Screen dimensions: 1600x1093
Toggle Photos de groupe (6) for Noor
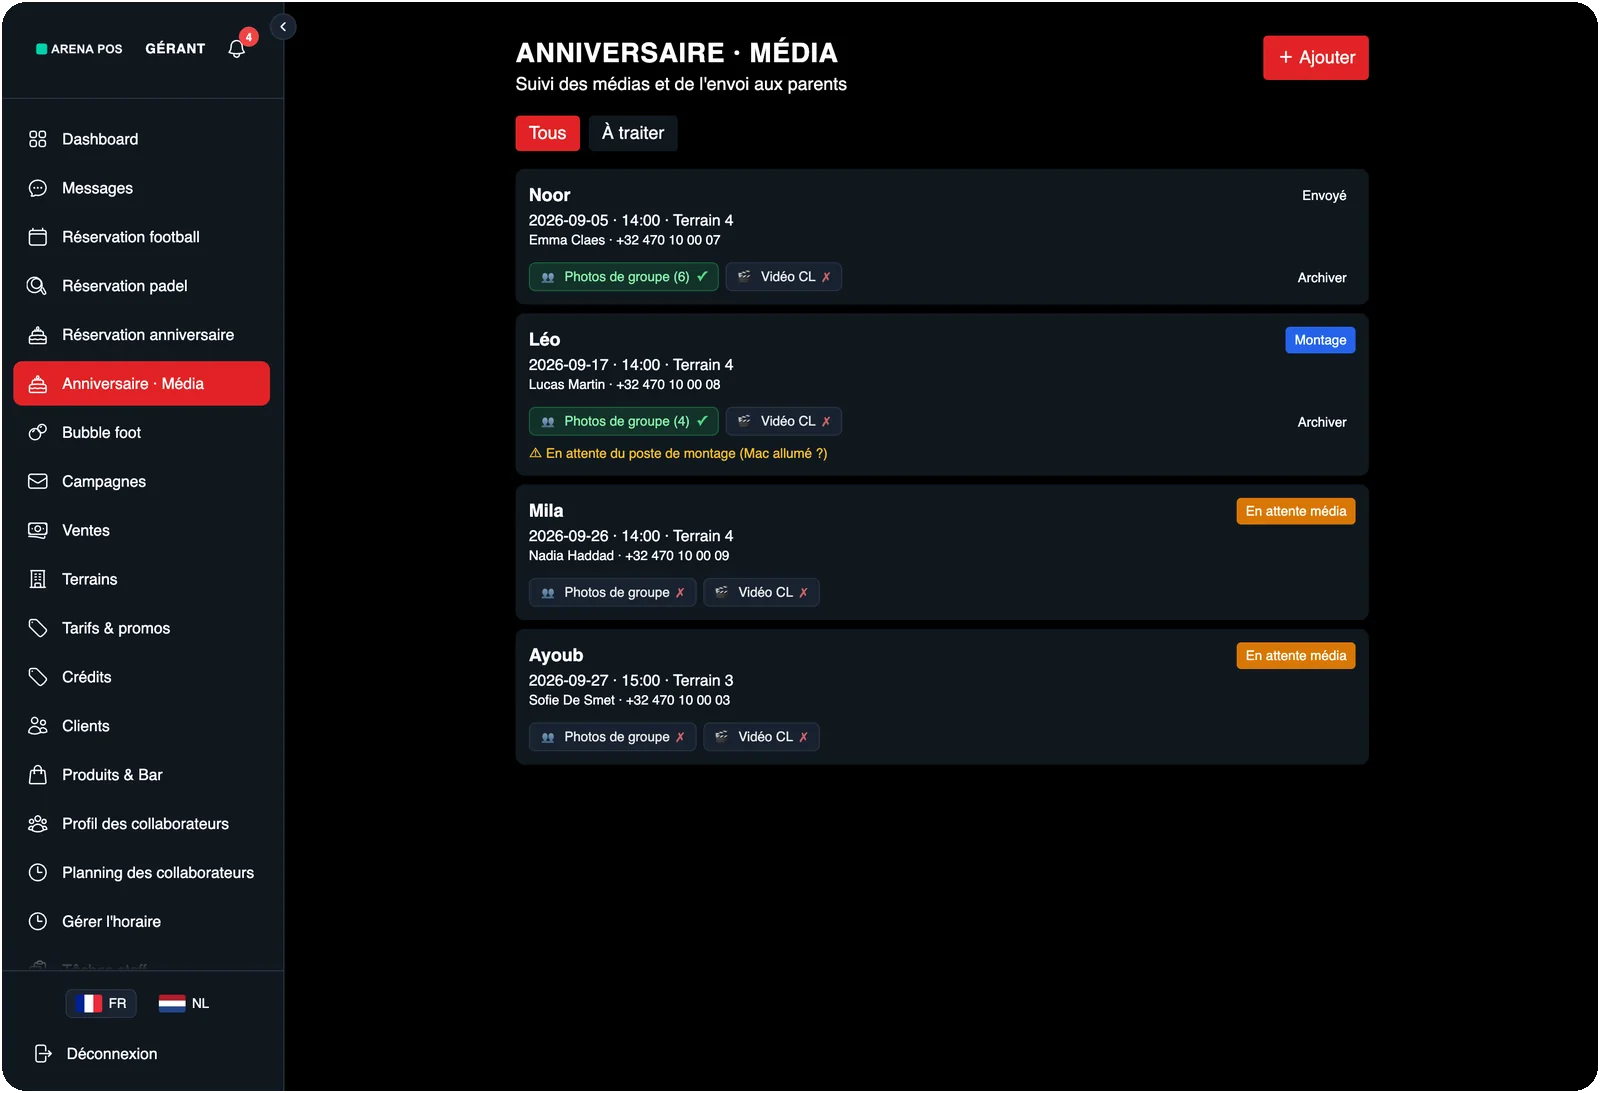[624, 277]
